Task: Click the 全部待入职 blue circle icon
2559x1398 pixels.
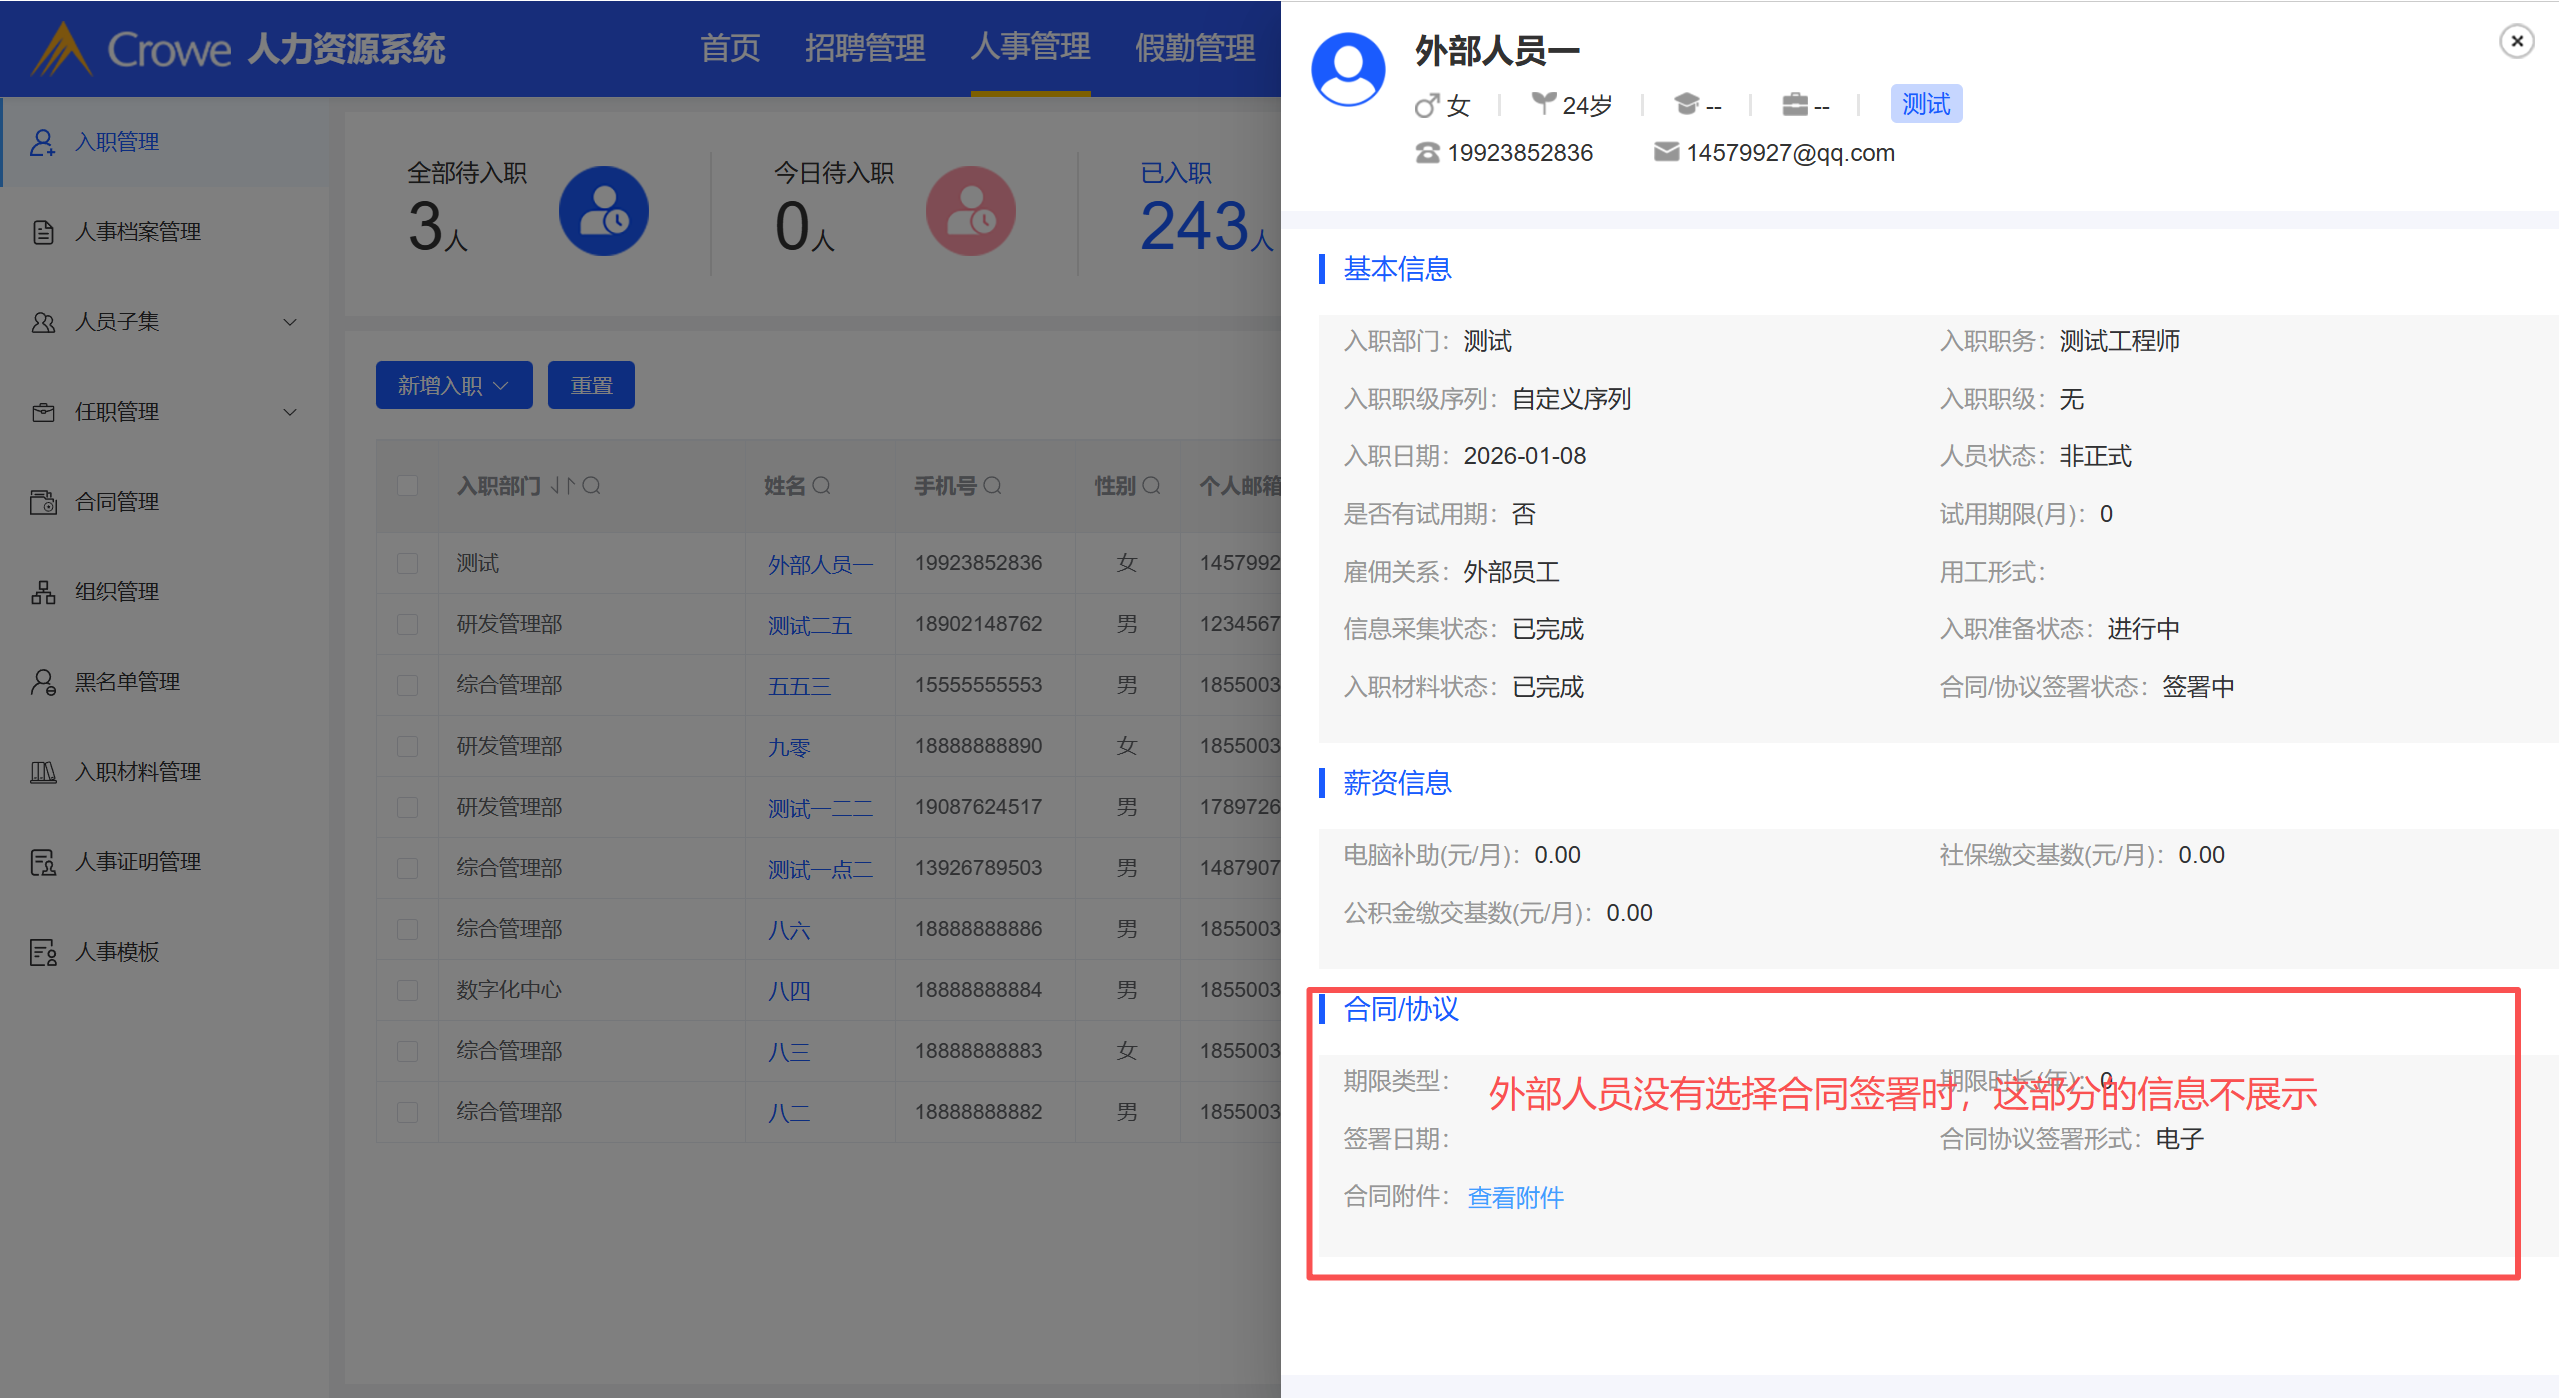Action: tap(603, 211)
